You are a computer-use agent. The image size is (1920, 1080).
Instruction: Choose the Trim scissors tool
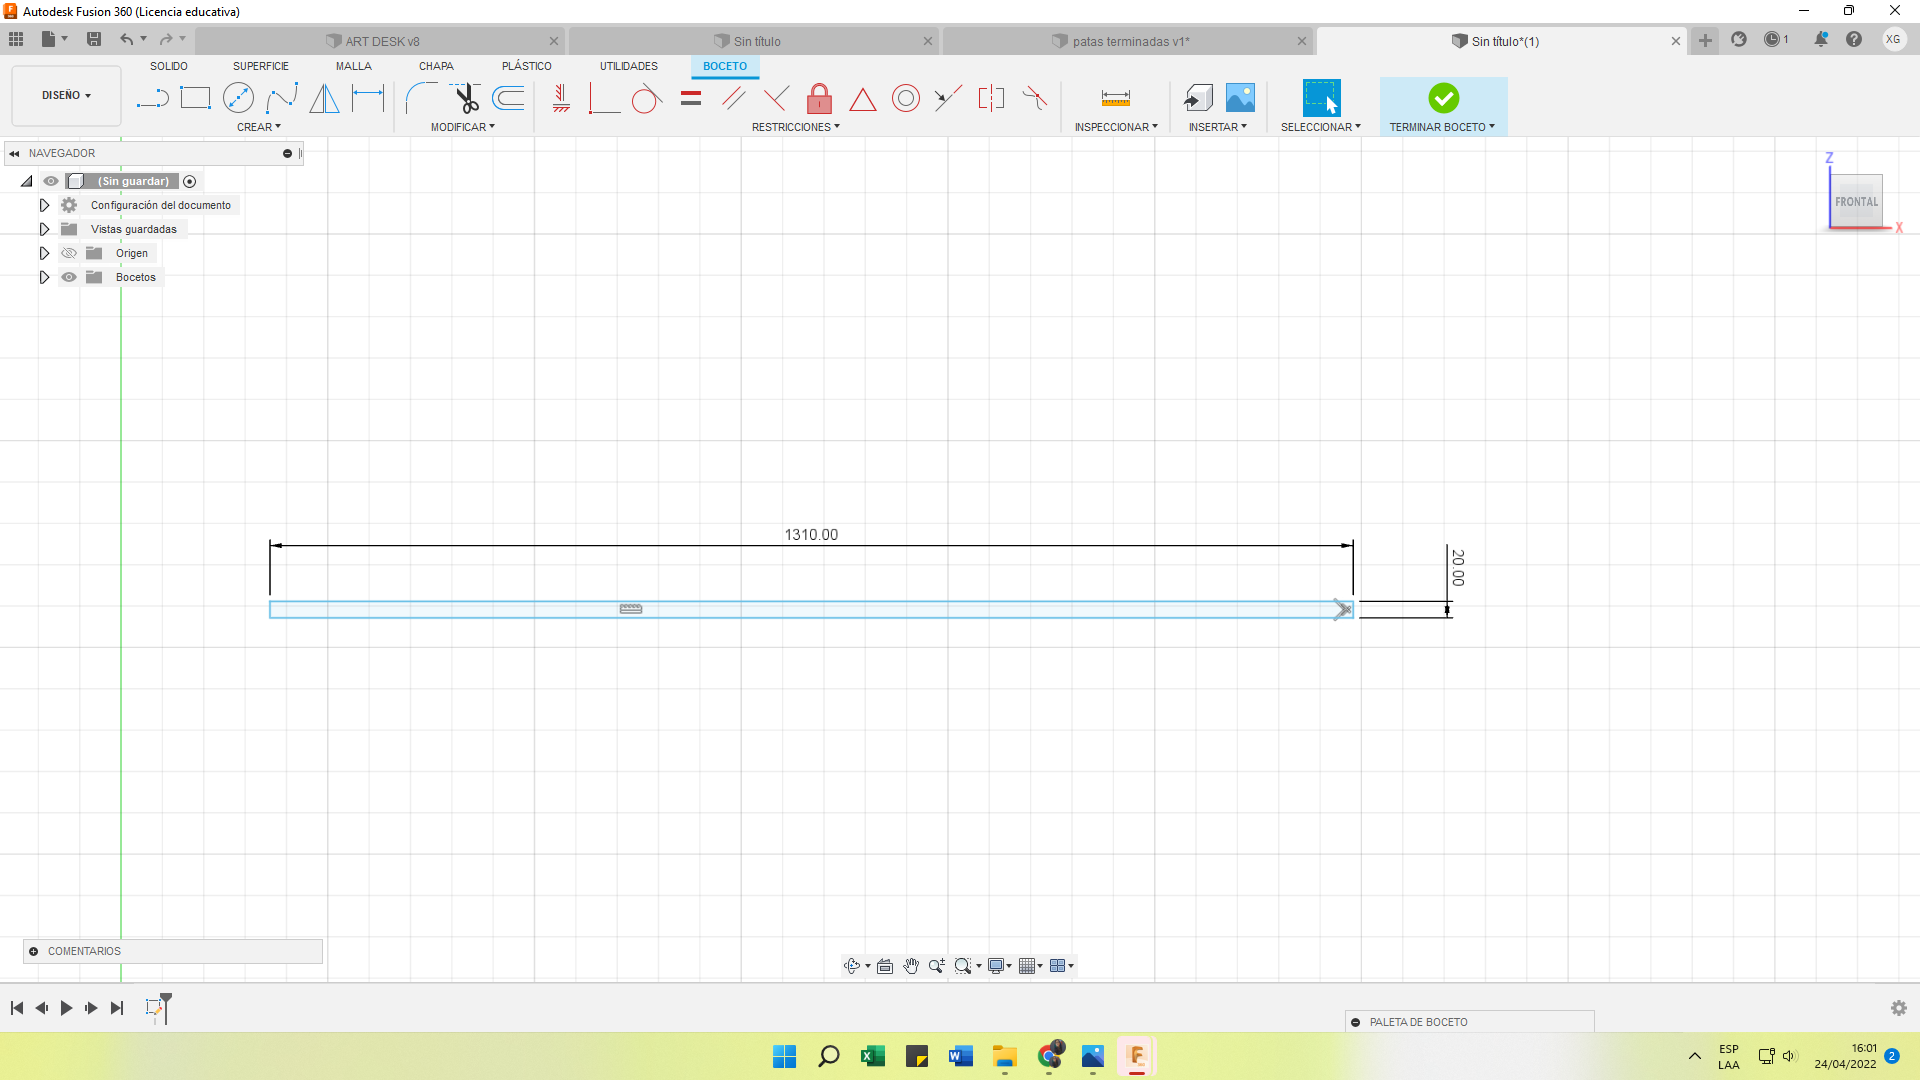[x=466, y=98]
